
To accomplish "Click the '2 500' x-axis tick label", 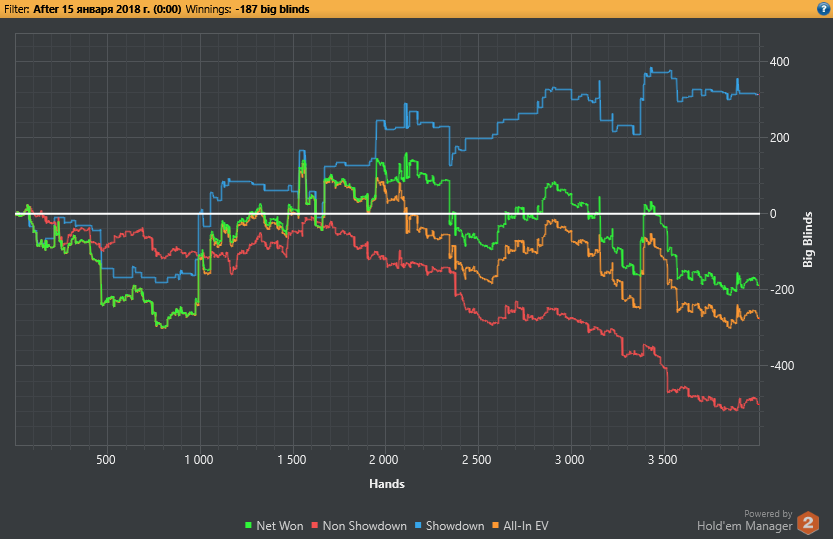I will tap(477, 459).
